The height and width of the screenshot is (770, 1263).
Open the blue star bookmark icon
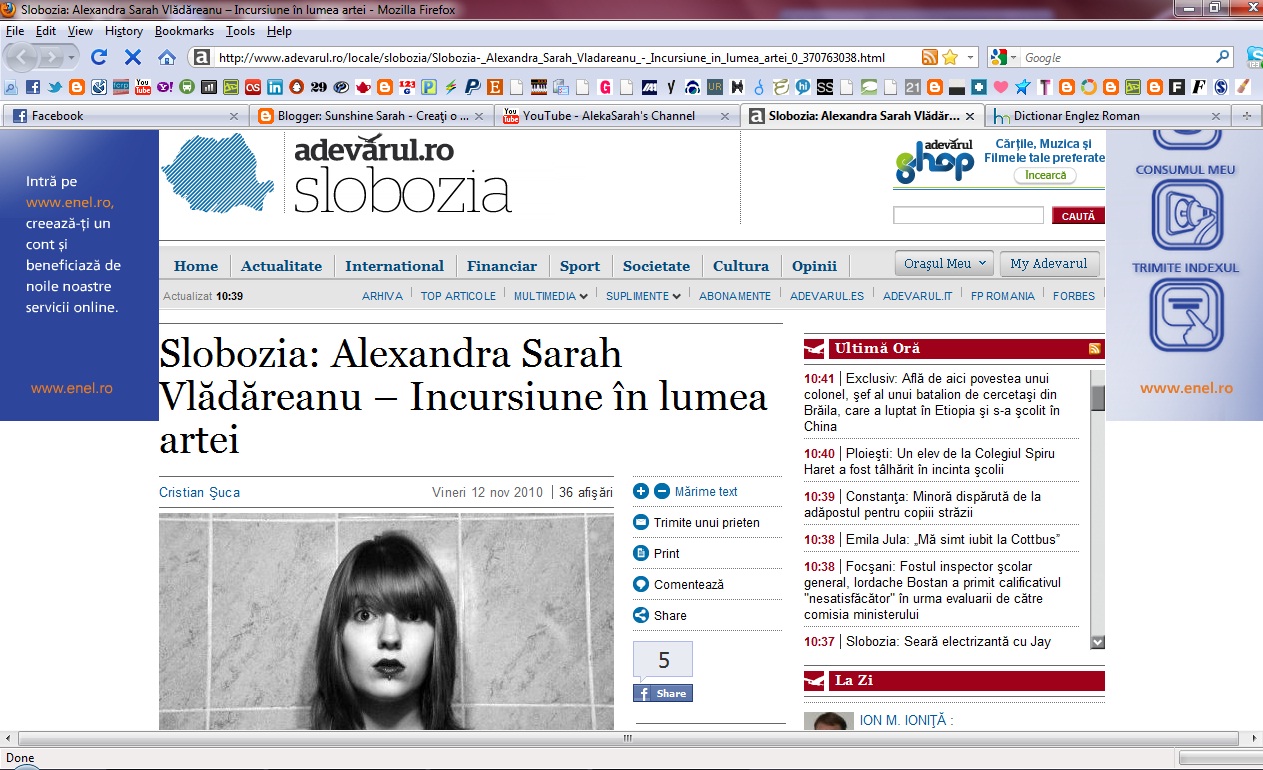[1023, 87]
